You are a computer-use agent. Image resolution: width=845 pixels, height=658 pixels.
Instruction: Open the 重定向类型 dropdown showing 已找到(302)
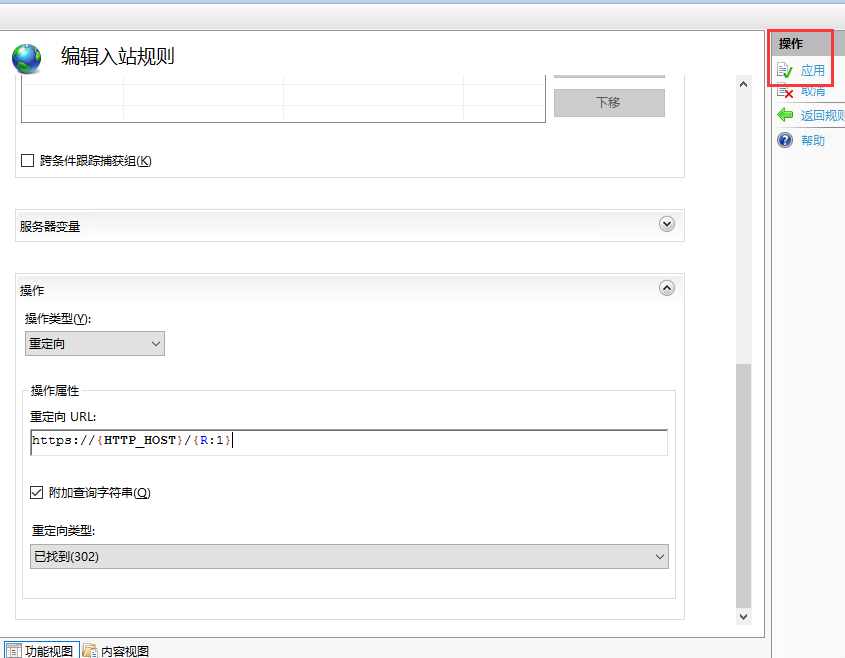pyautogui.click(x=349, y=556)
